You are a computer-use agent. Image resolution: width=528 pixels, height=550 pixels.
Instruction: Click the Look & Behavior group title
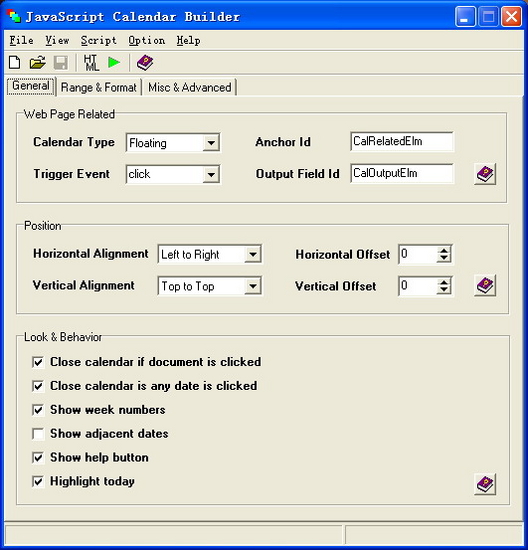point(63,337)
